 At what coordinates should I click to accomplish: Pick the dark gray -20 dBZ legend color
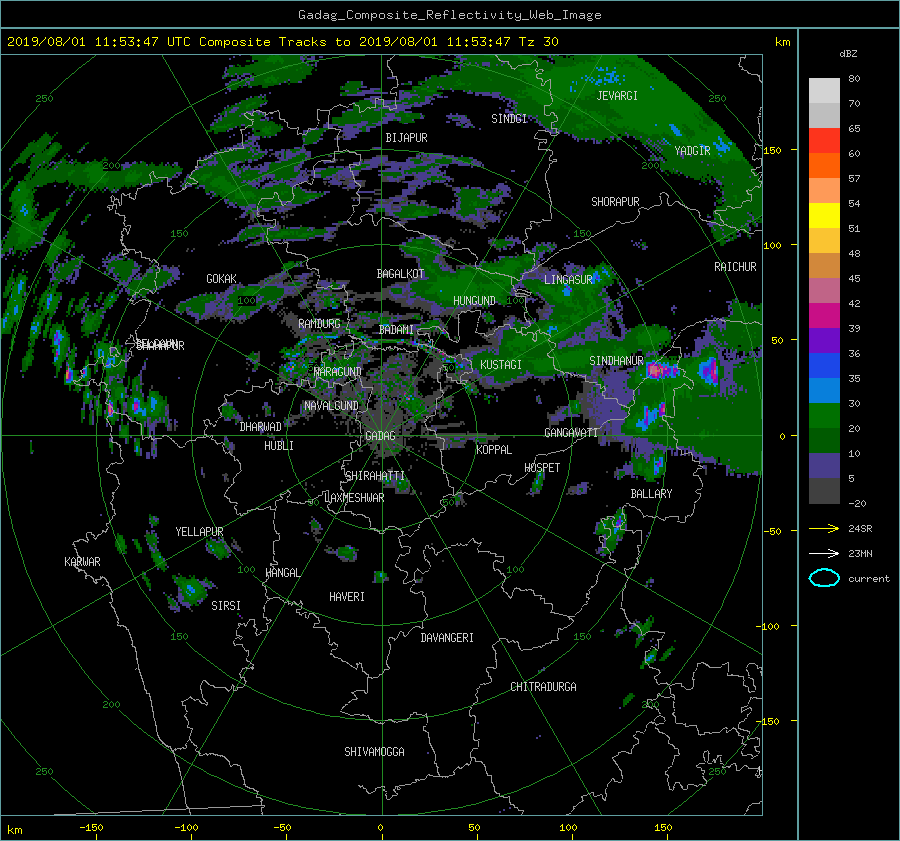point(824,491)
